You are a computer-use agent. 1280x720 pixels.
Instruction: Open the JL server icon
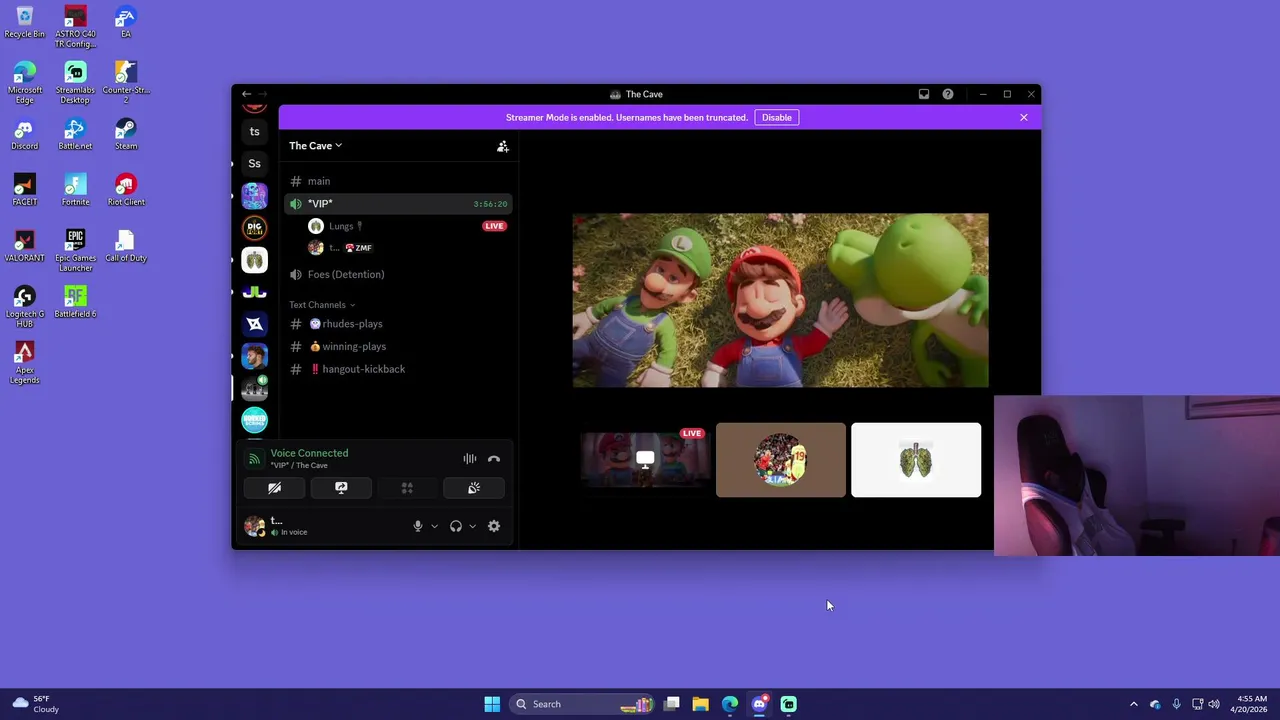[254, 292]
